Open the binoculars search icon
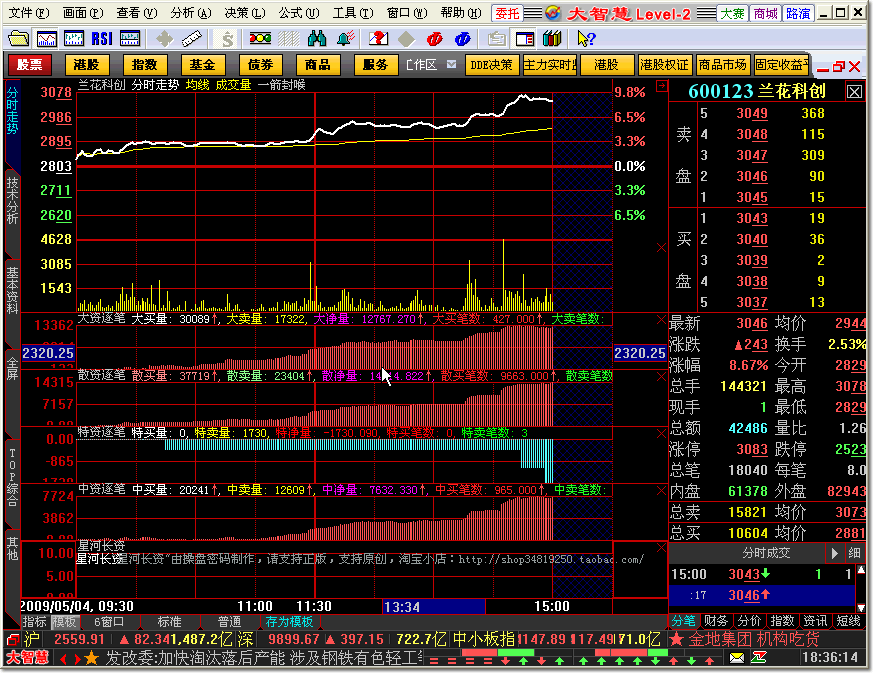876x675 pixels. pyautogui.click(x=317, y=39)
